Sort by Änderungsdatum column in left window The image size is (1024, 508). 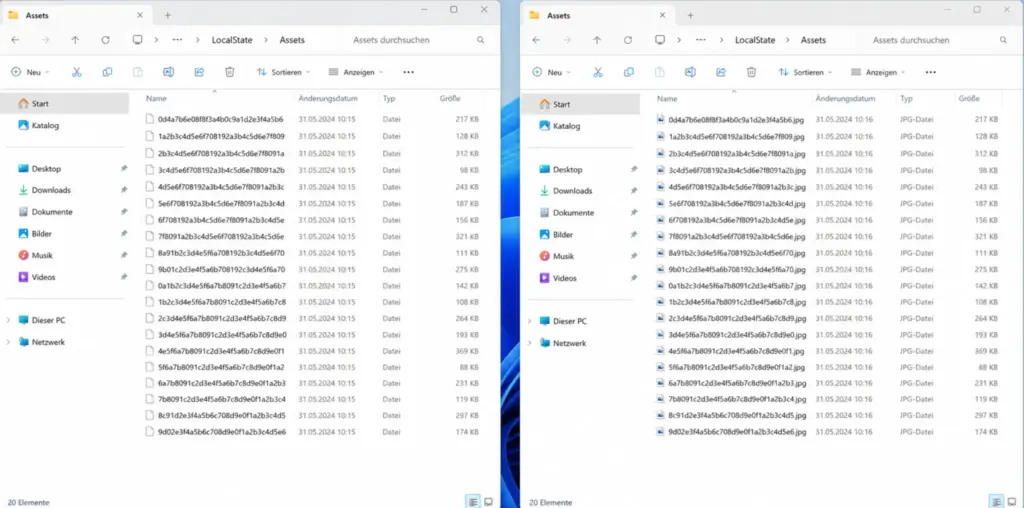point(328,99)
